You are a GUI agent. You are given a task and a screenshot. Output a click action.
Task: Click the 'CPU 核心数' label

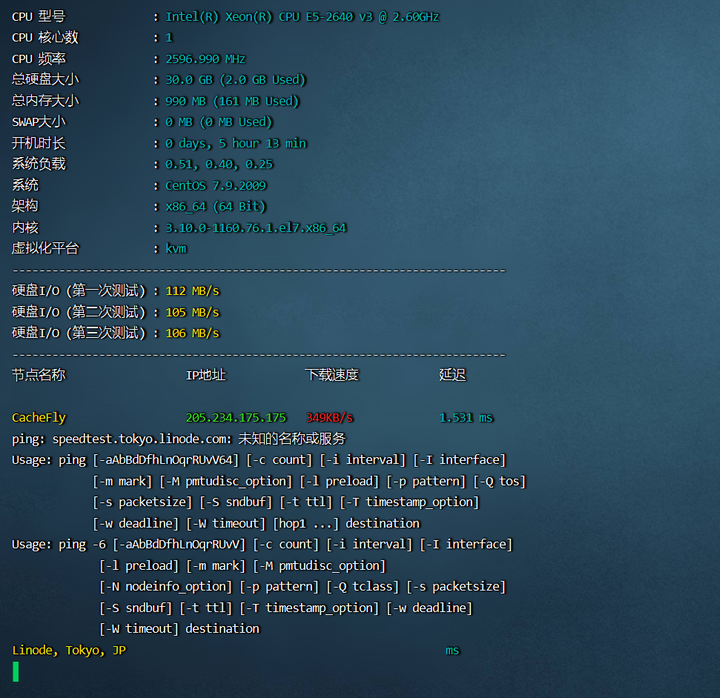(x=45, y=38)
